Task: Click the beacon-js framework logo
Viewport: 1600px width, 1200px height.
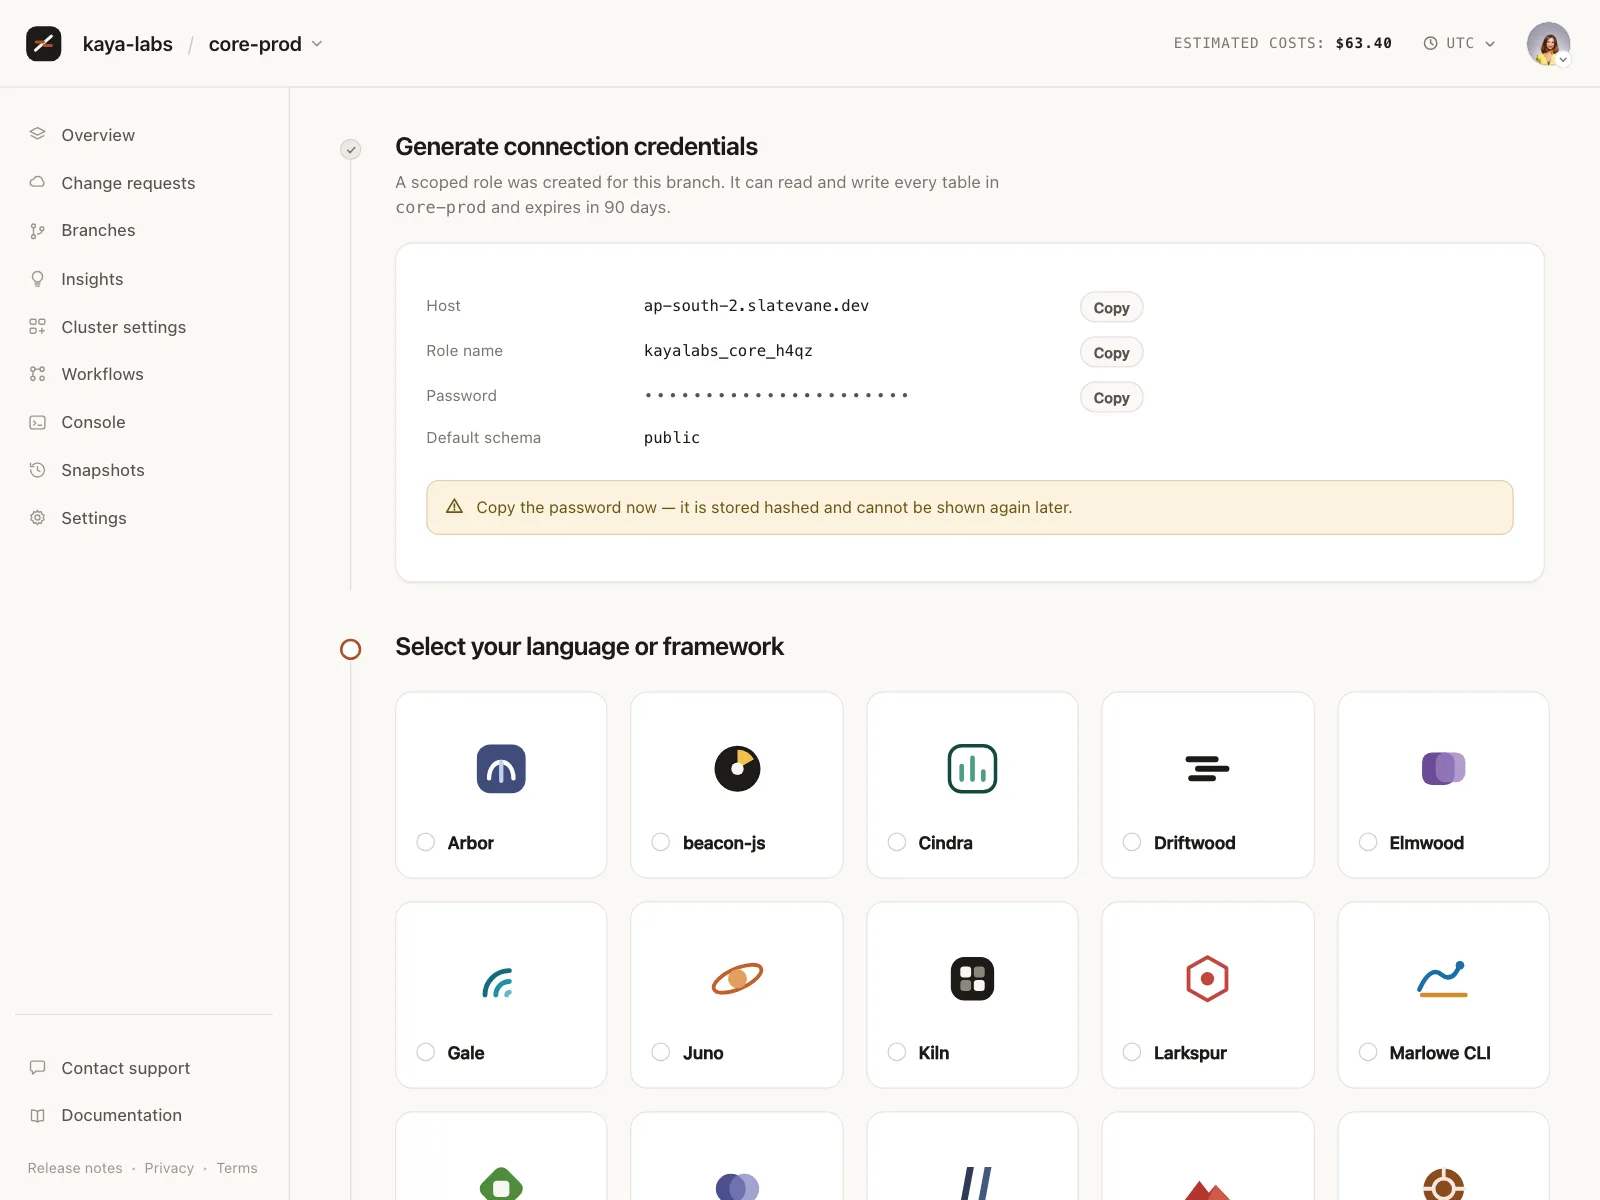Action: (x=738, y=769)
